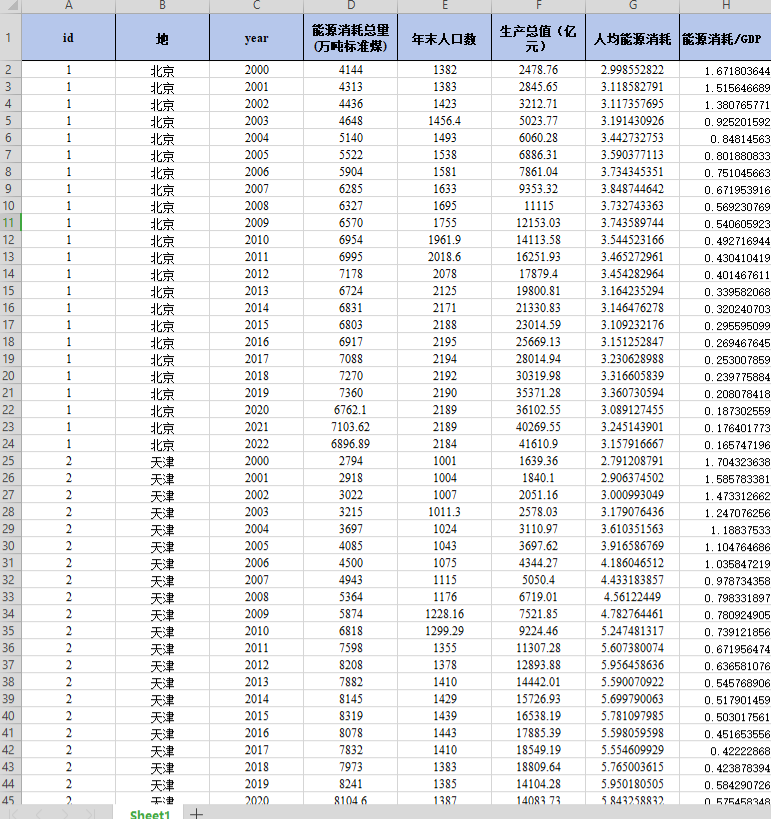Select the energy cell 8319
This screenshot has width=771, height=819.
coord(351,716)
